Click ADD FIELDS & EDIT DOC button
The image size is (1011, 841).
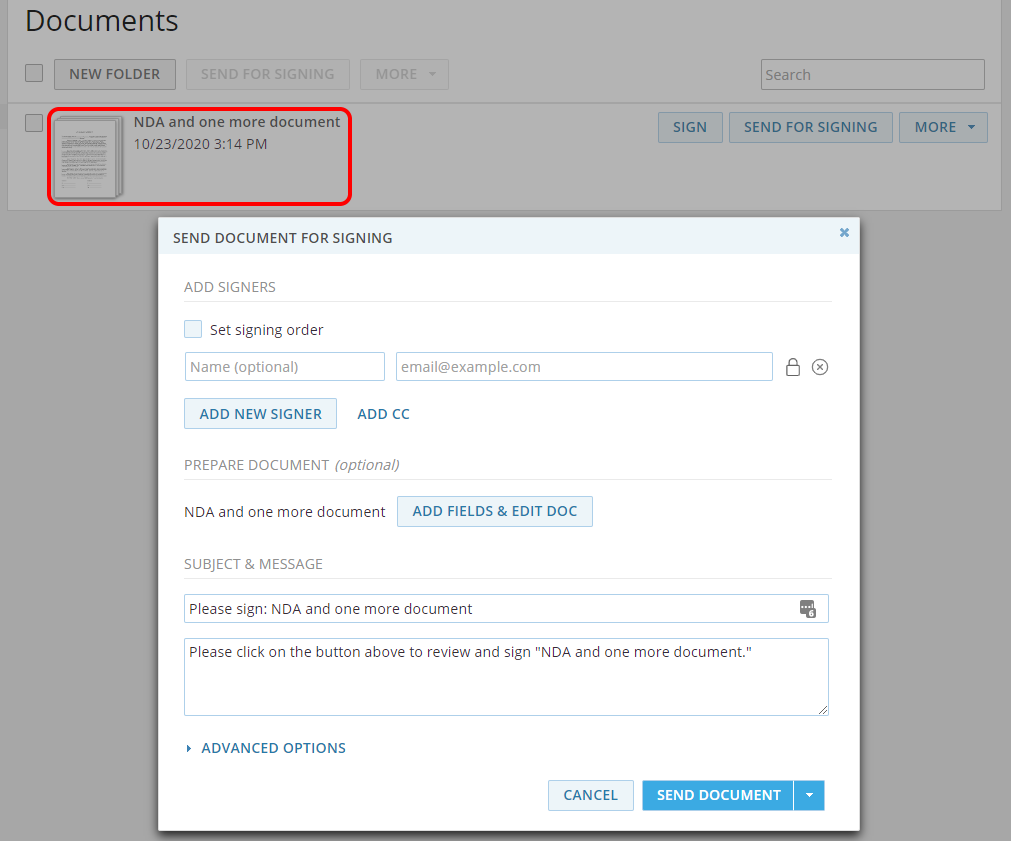click(495, 511)
